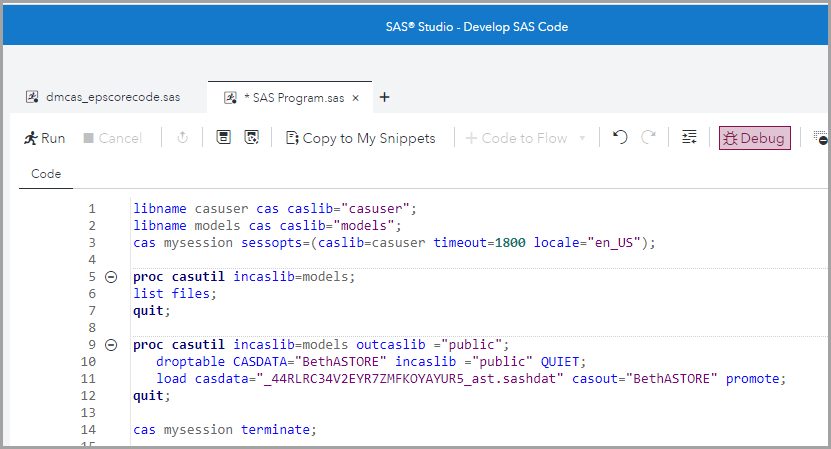Click the sashdat filename string on line 11
The width and height of the screenshot is (831, 449).
click(x=410, y=378)
